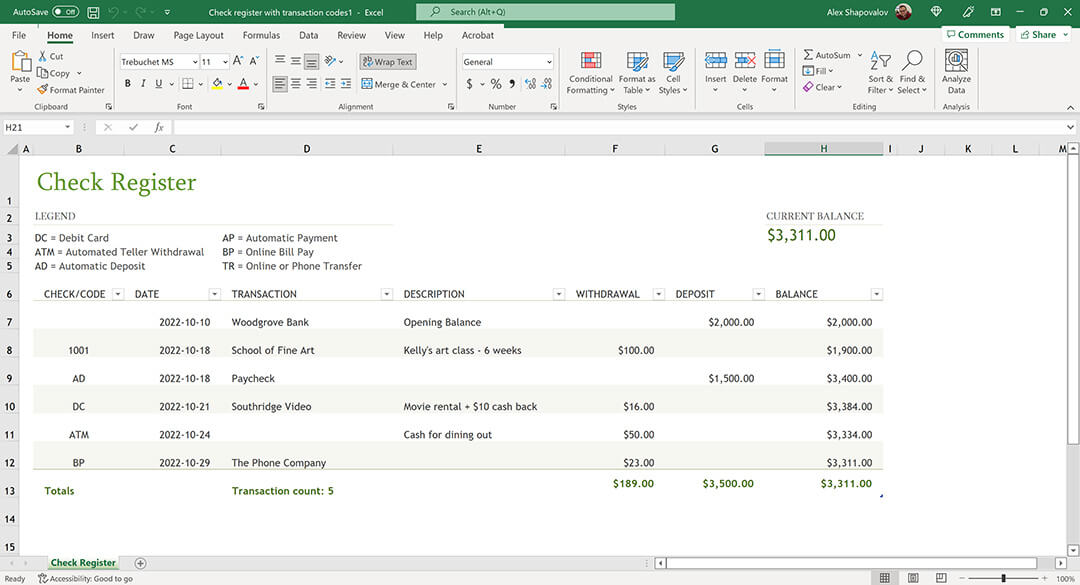Open the Comments pane
Screen dimensions: 1080x585
[975, 34]
